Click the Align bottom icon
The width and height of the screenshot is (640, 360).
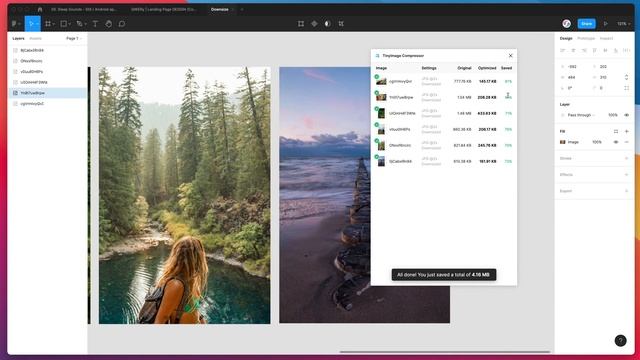(x=616, y=50)
